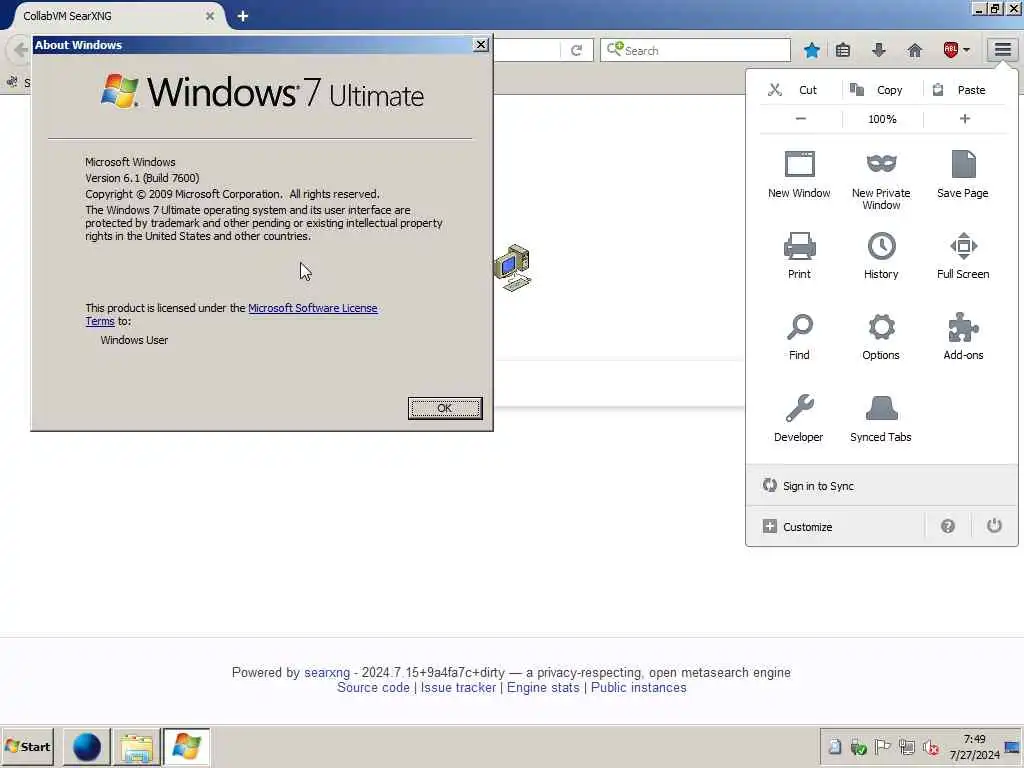Open a New Private Window
The width and height of the screenshot is (1024, 768).
pyautogui.click(x=881, y=180)
